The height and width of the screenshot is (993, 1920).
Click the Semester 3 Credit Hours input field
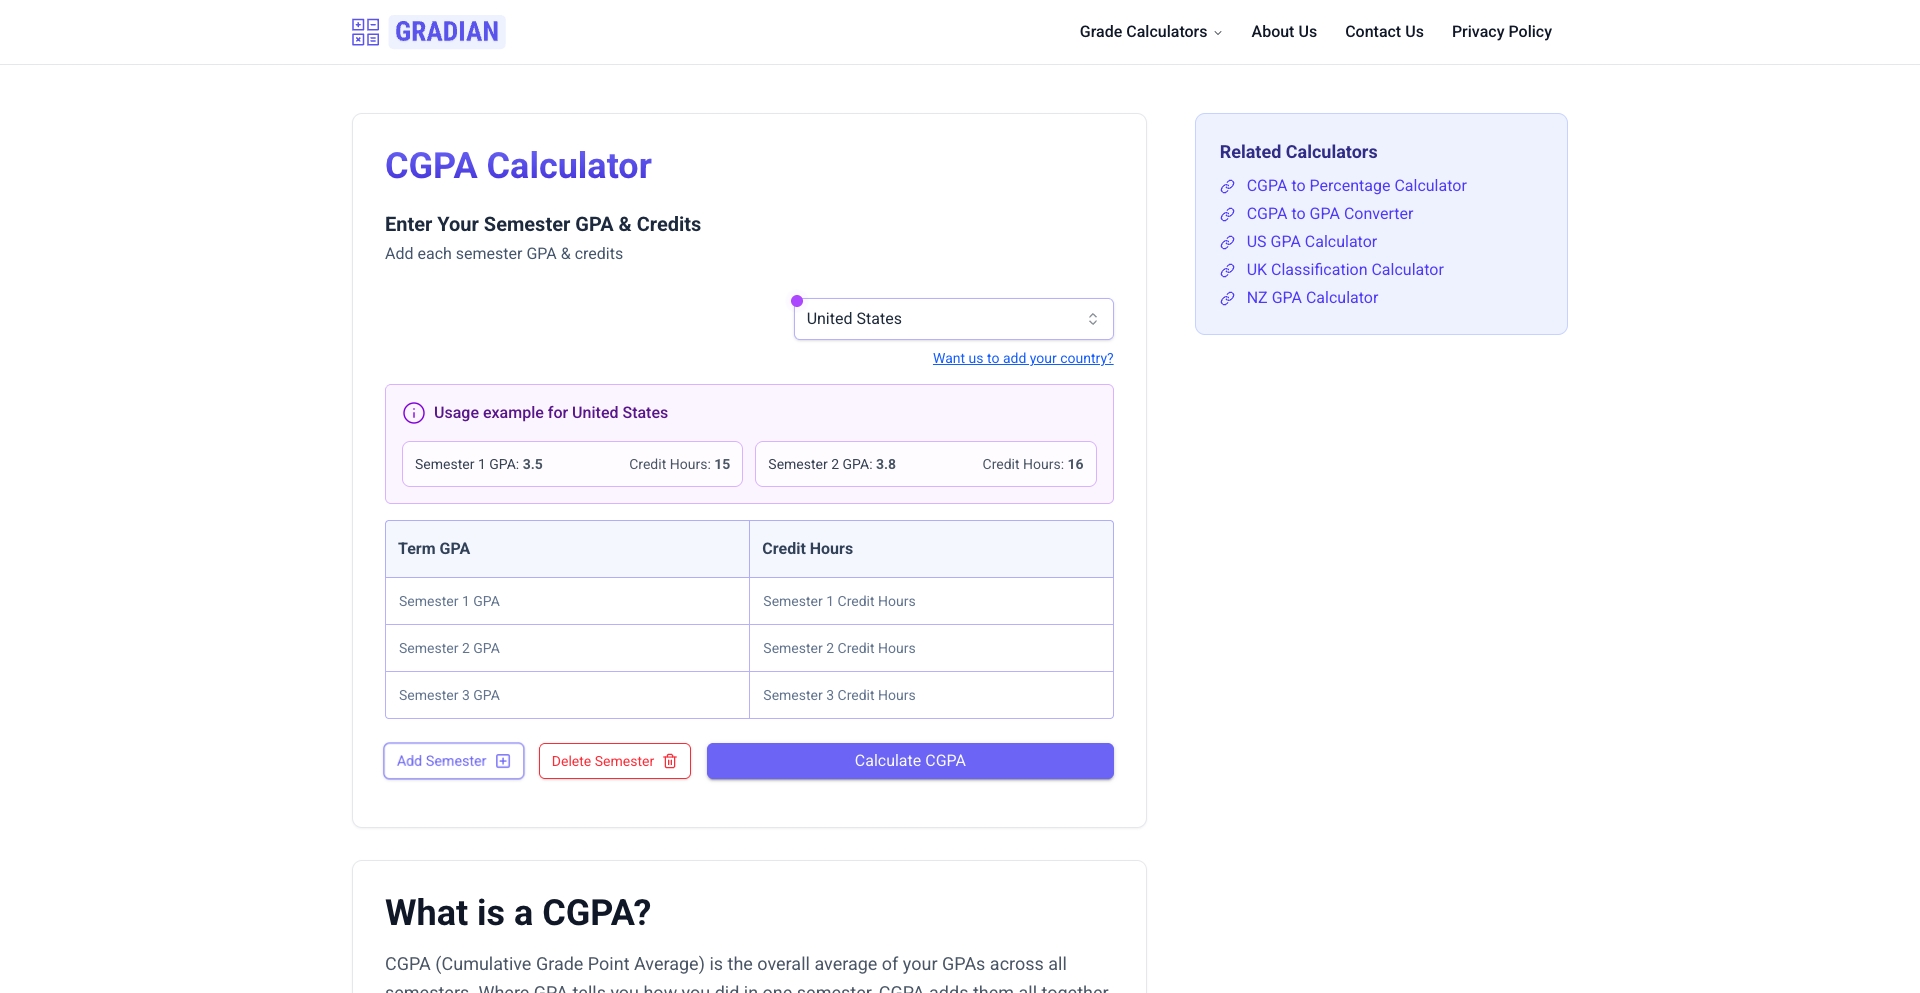coord(930,695)
